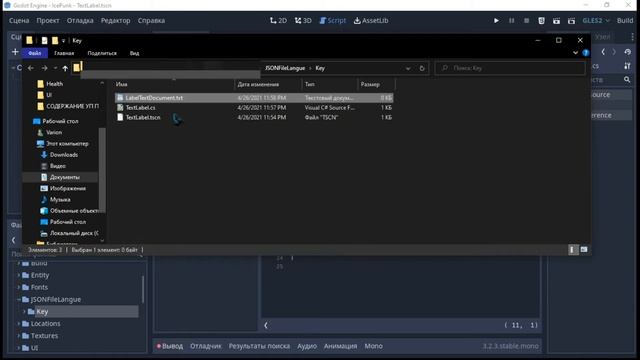
Task: Expand the Textures folder in Godot FileSystem
Action: [18, 336]
